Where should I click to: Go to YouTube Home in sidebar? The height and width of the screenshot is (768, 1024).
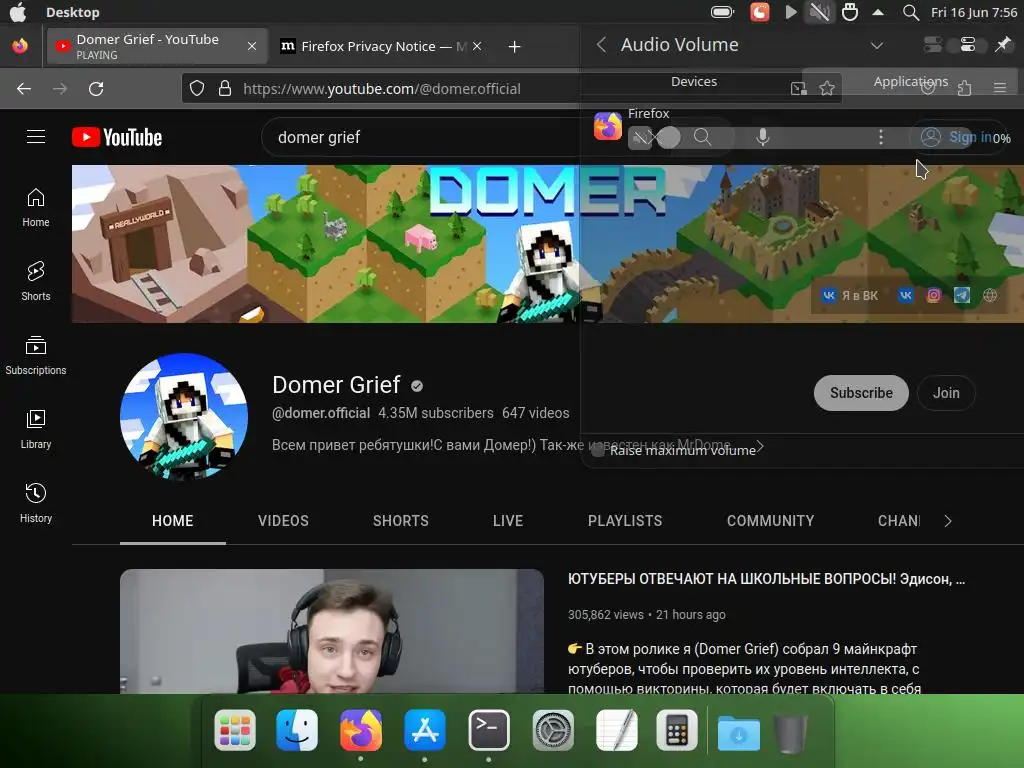pos(36,208)
